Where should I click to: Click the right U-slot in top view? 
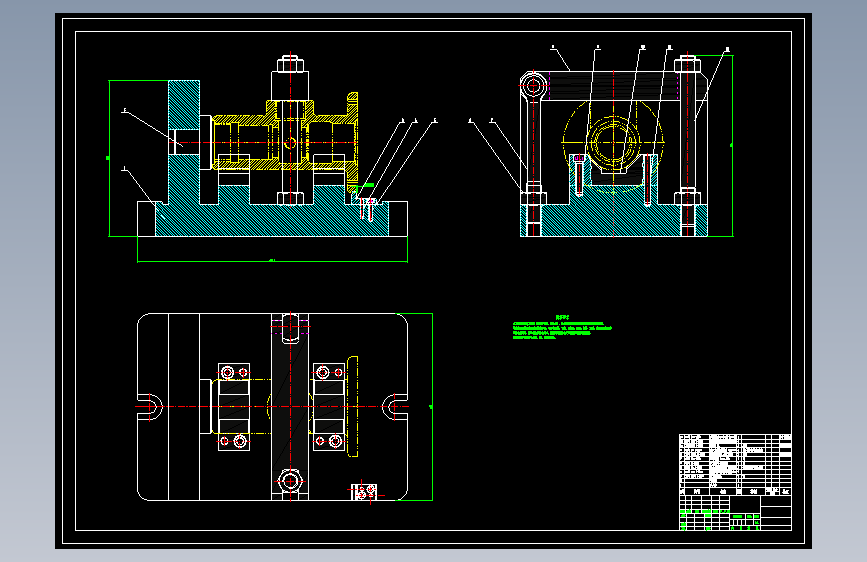[x=395, y=407]
